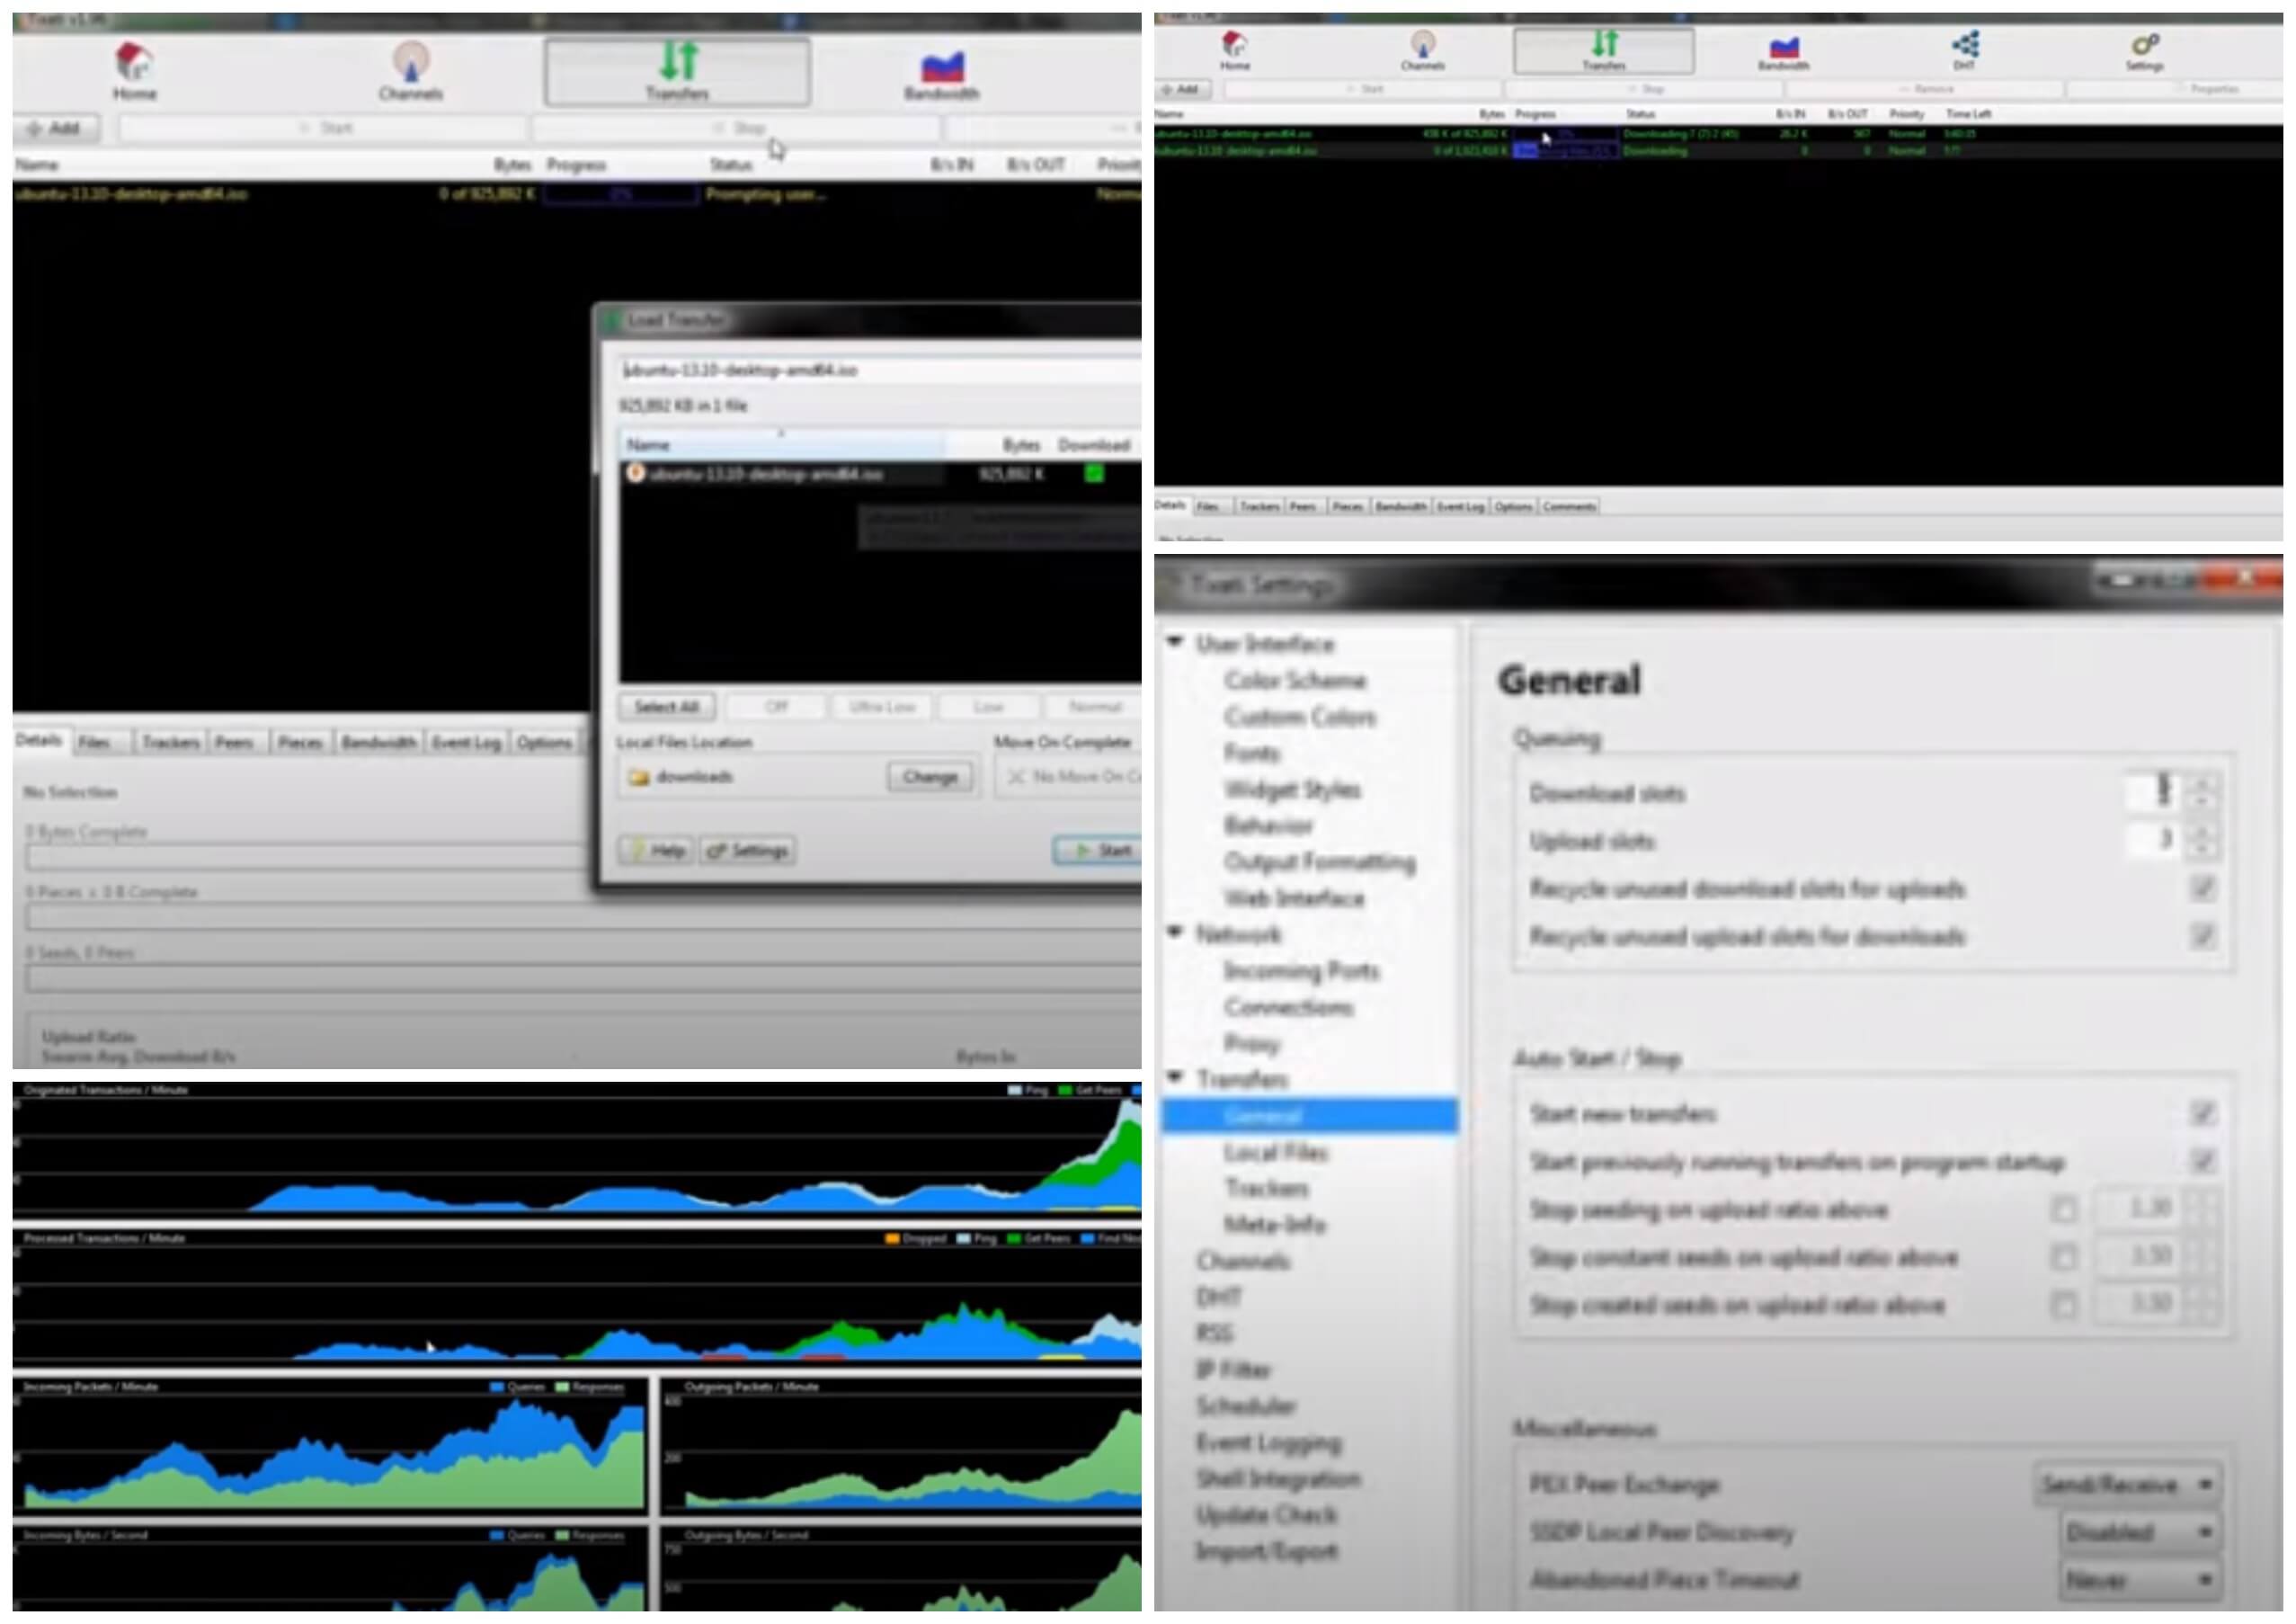Switch to Files tab in window behind Load Transfer

click(x=94, y=742)
